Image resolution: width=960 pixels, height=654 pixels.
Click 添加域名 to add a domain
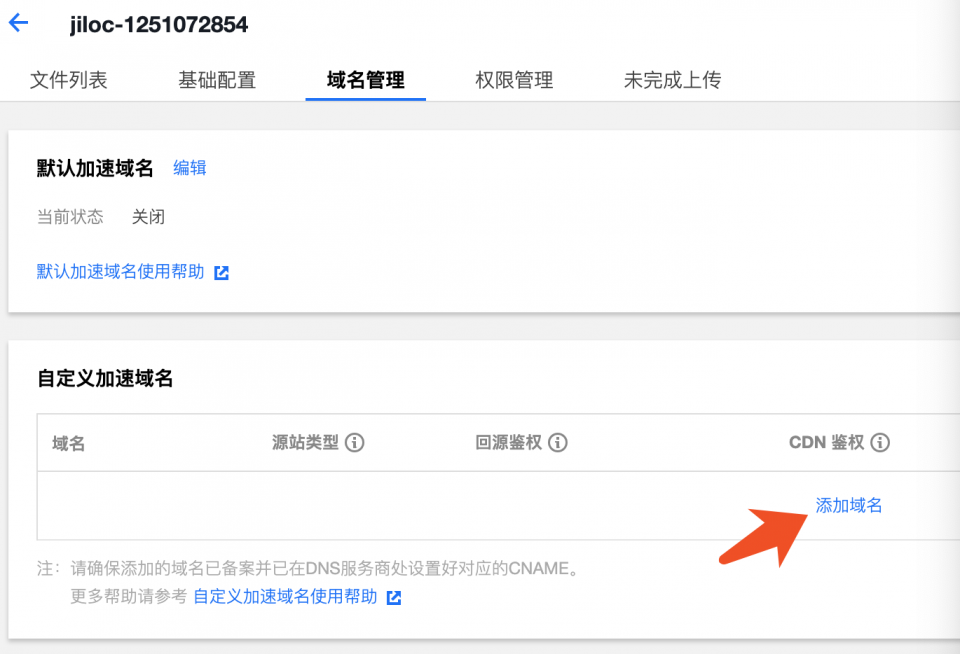pos(849,506)
